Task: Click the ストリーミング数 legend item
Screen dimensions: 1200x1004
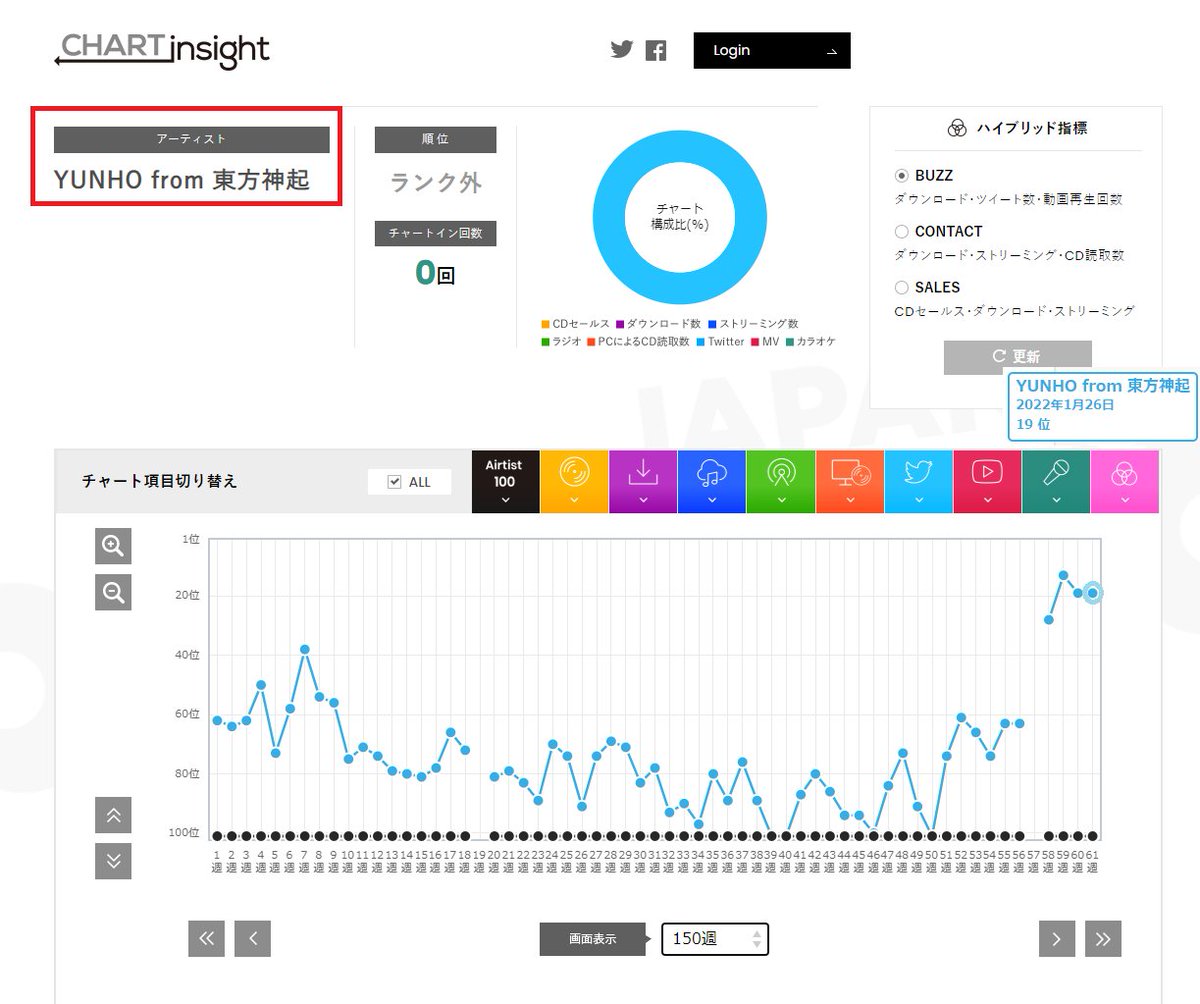Action: tap(753, 324)
